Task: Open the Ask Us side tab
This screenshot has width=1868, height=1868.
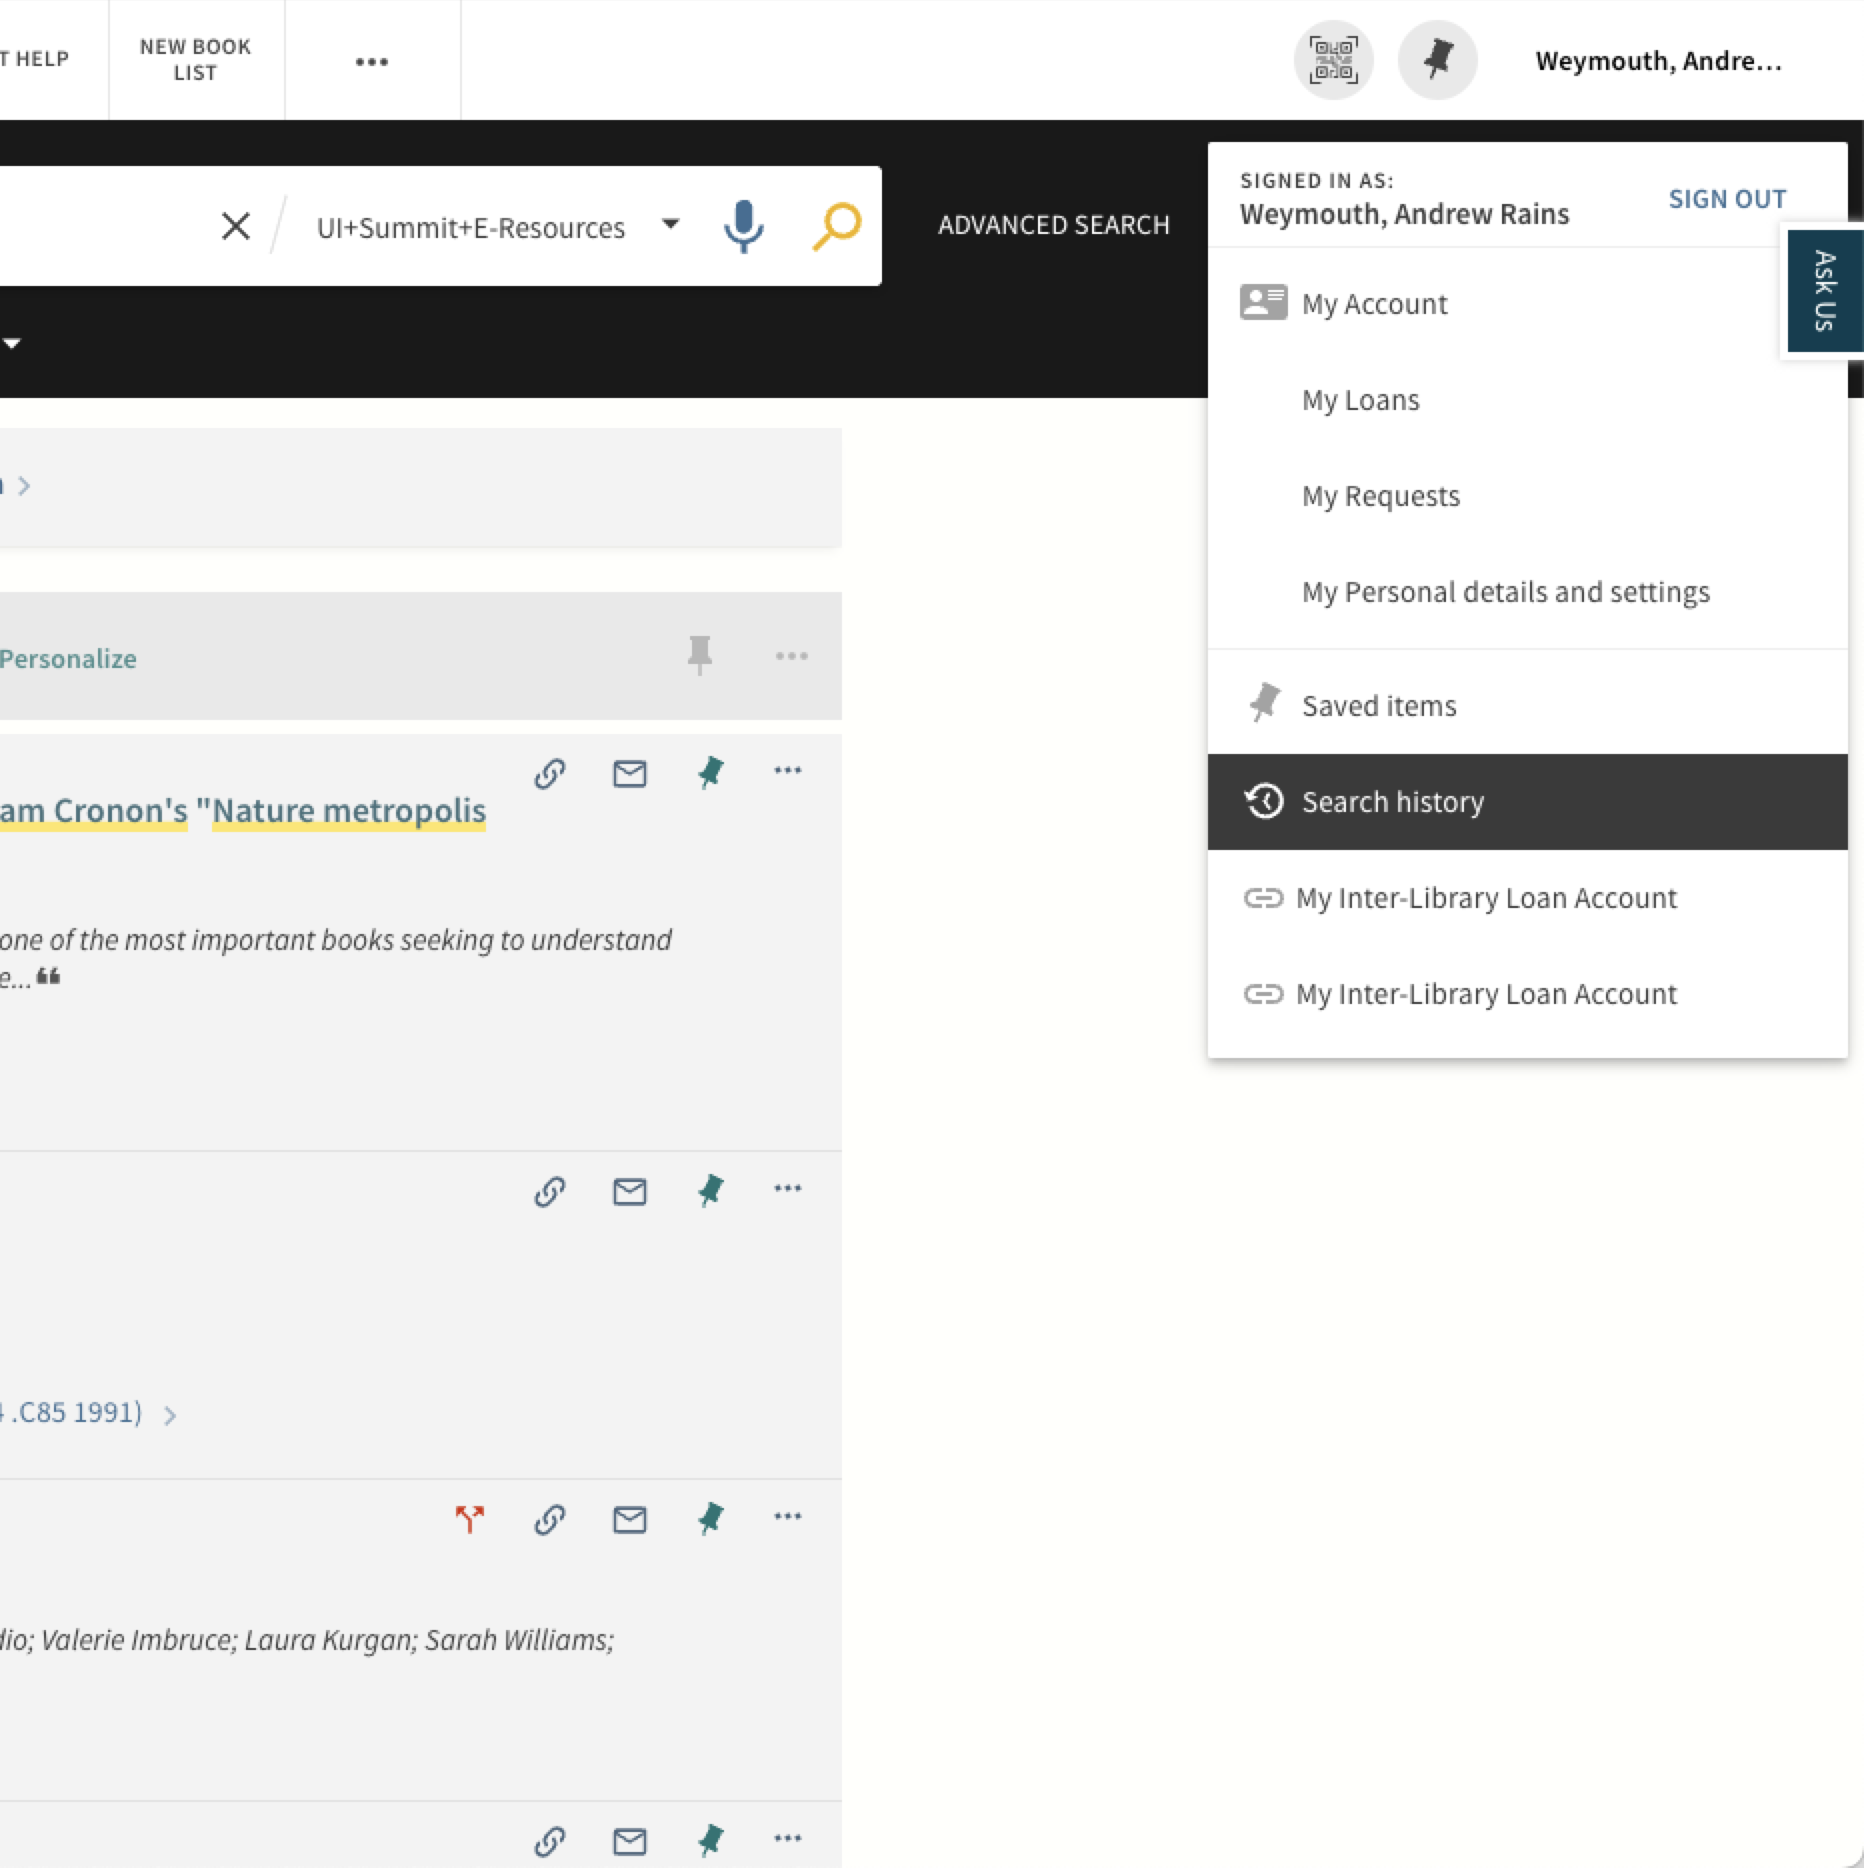Action: click(x=1824, y=291)
